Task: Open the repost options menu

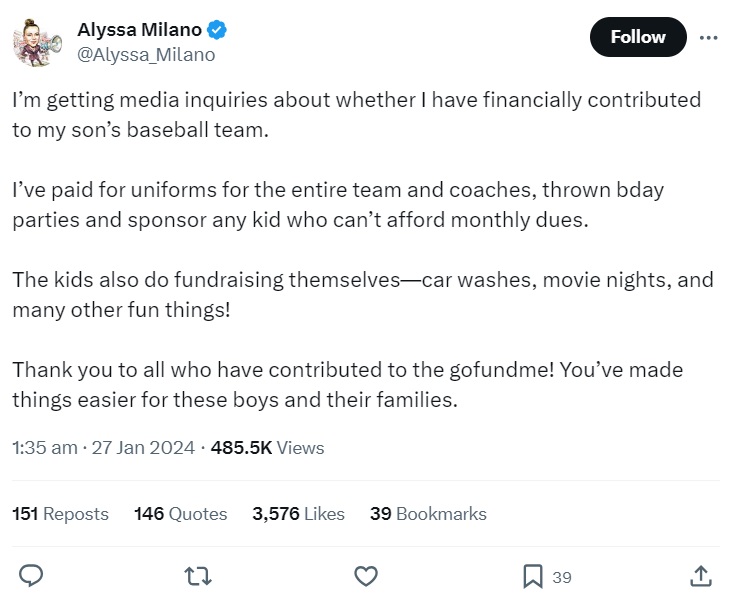Action: point(198,575)
